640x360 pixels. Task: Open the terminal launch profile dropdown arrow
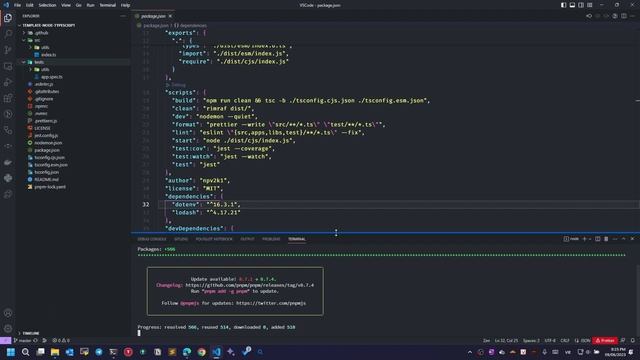click(x=590, y=239)
